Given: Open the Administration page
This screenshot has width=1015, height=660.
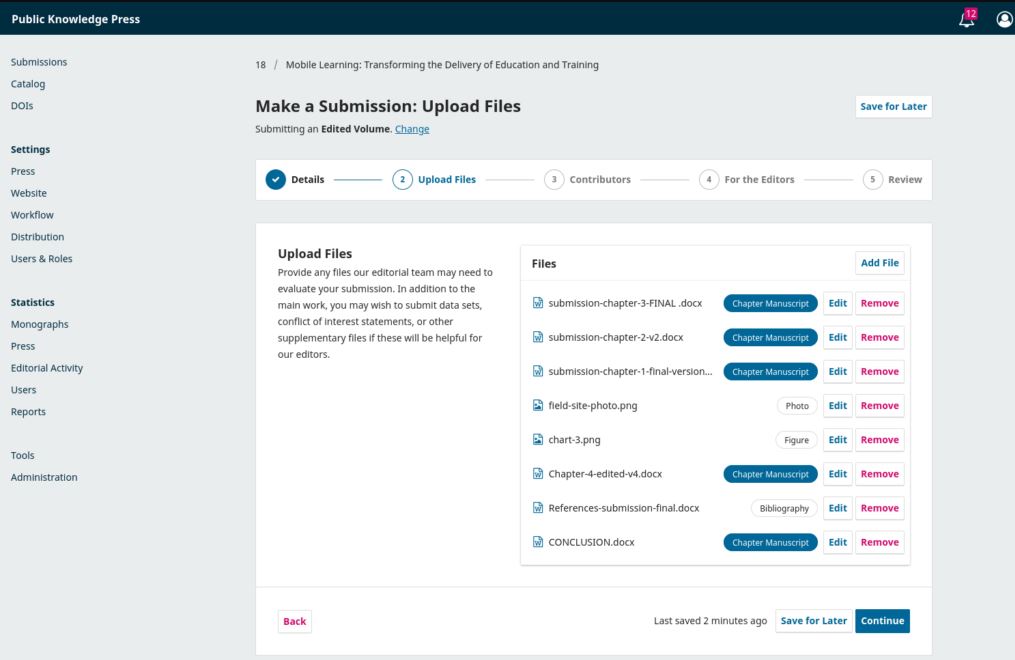Looking at the screenshot, I should 44,478.
